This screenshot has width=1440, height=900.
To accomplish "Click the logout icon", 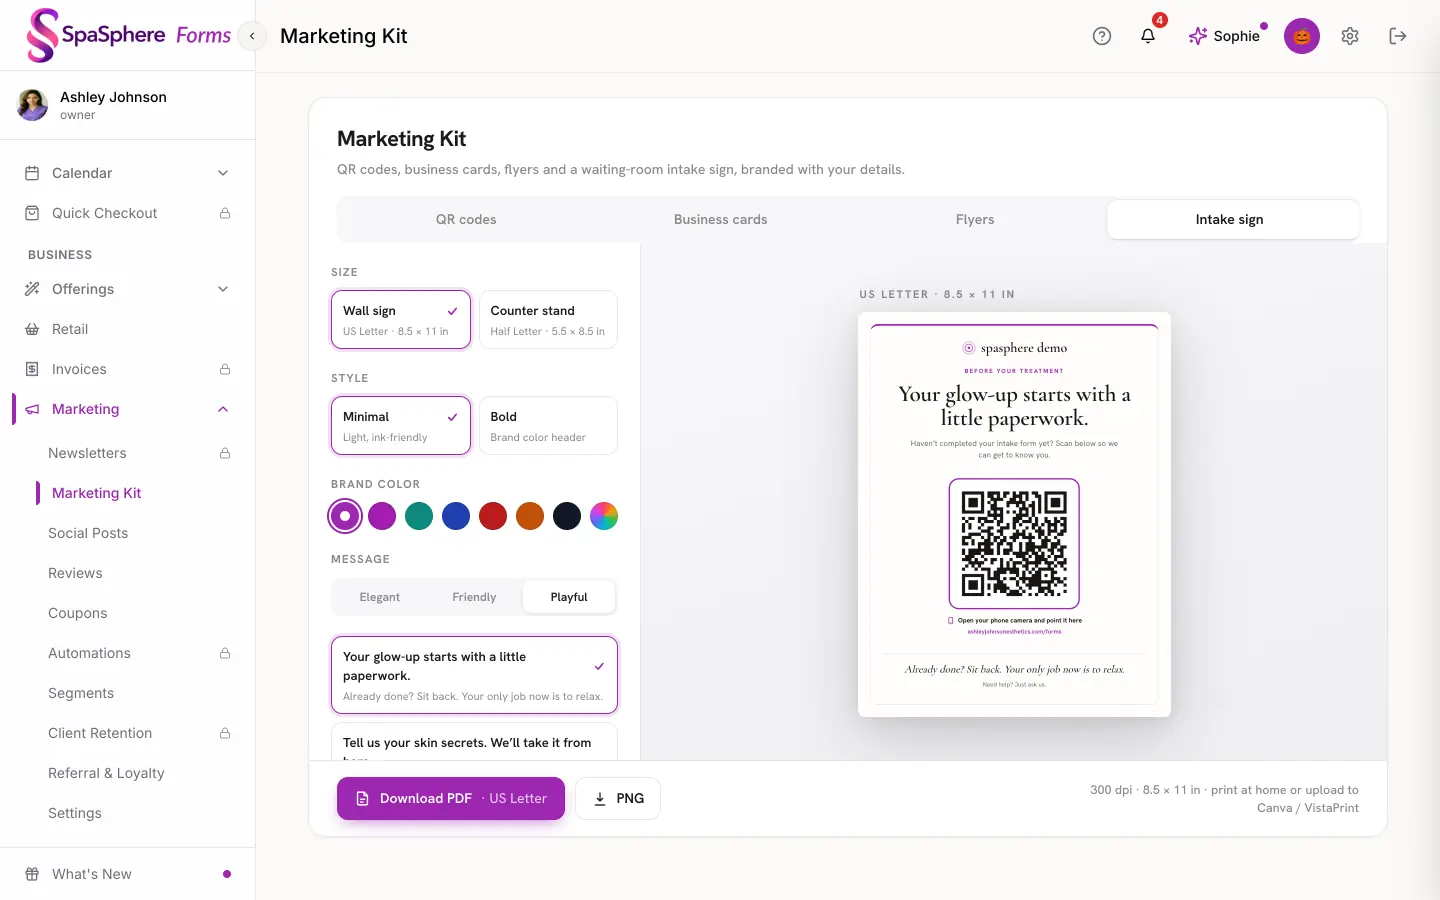I will click(1398, 36).
